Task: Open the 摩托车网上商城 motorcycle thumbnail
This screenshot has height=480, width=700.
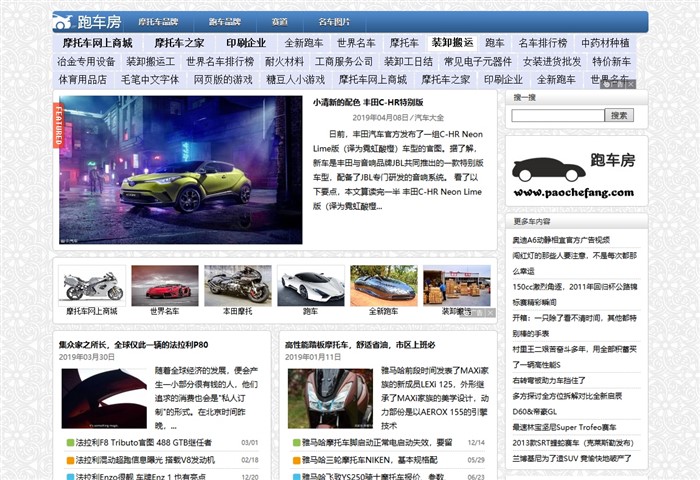Action: [x=92, y=286]
